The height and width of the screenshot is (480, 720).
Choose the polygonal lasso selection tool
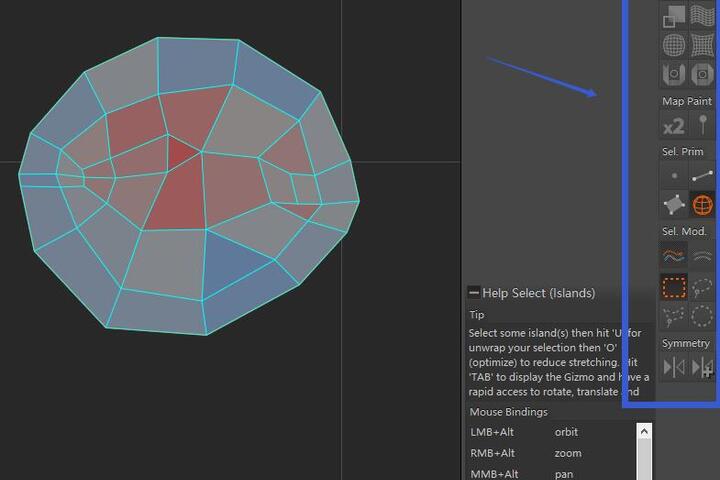(674, 316)
